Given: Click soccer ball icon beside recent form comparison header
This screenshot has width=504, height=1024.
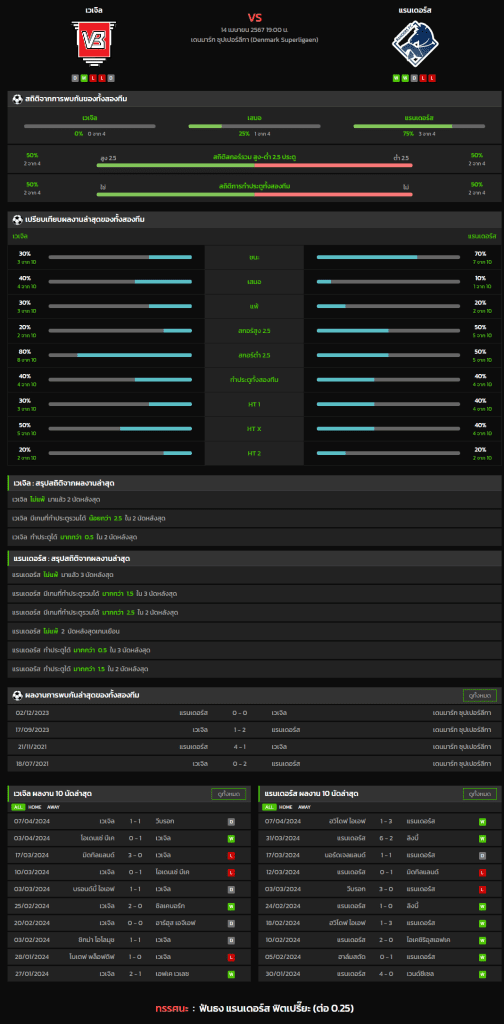Looking at the screenshot, I should click(x=18, y=219).
